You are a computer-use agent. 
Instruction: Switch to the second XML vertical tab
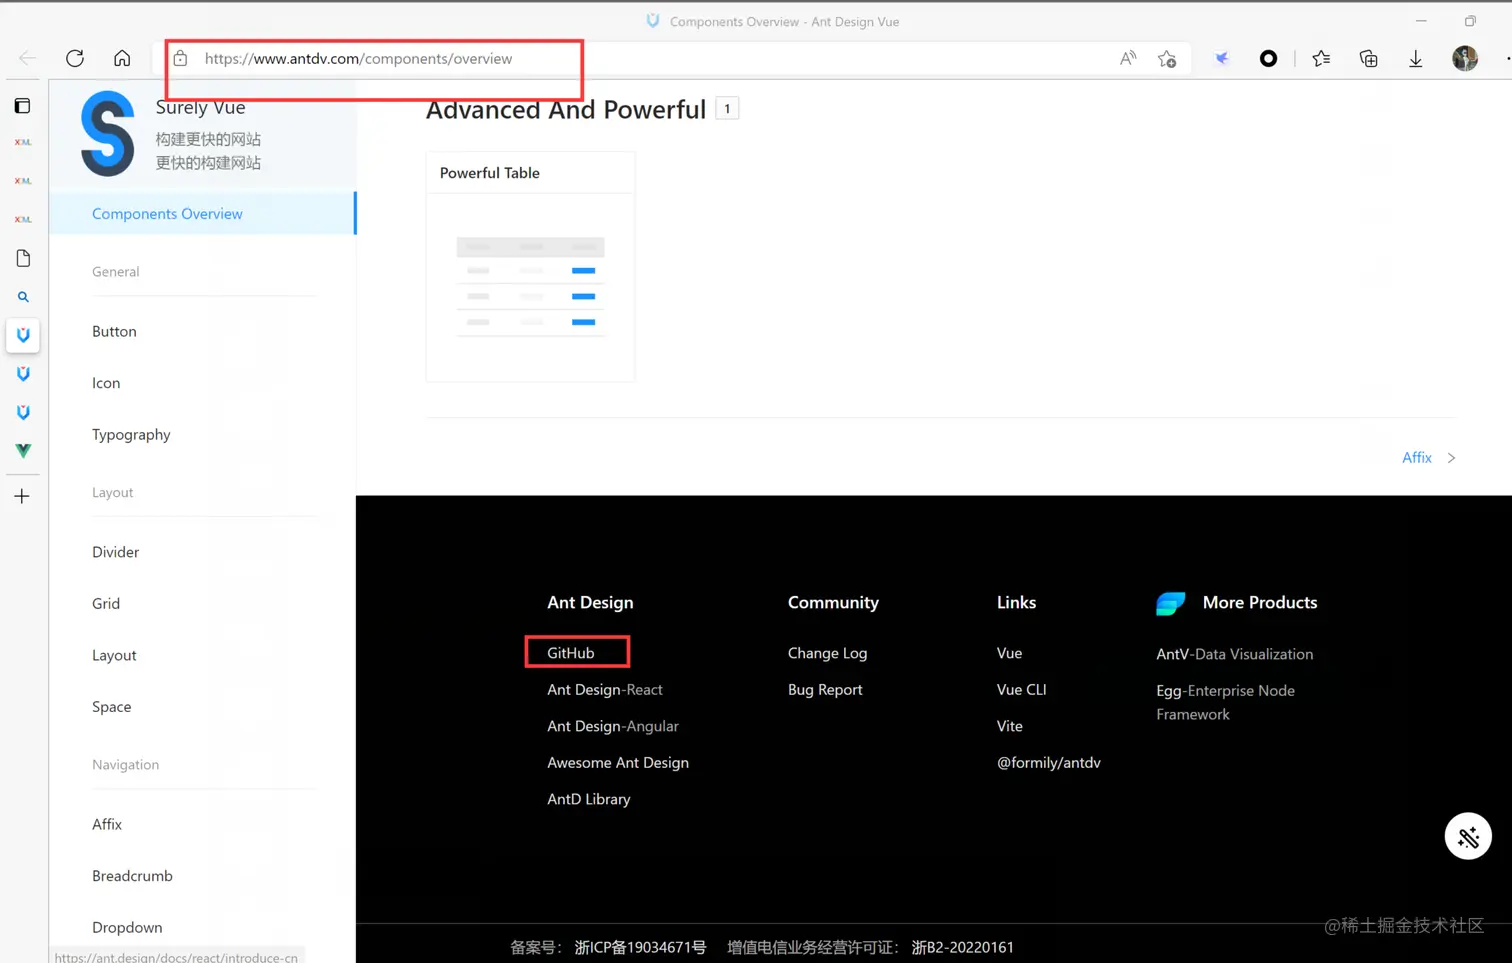tap(23, 181)
